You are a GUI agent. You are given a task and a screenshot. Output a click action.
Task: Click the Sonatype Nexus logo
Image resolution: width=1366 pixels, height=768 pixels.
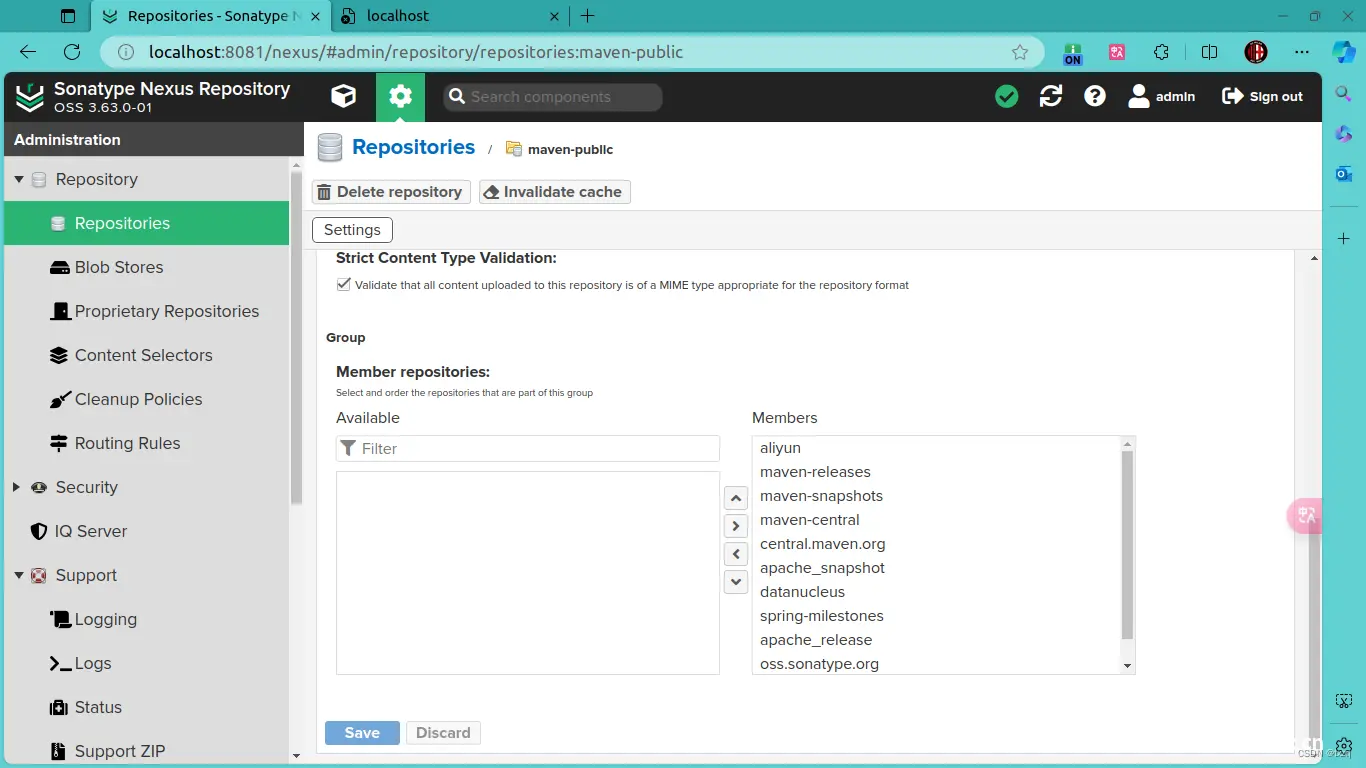[x=30, y=96]
